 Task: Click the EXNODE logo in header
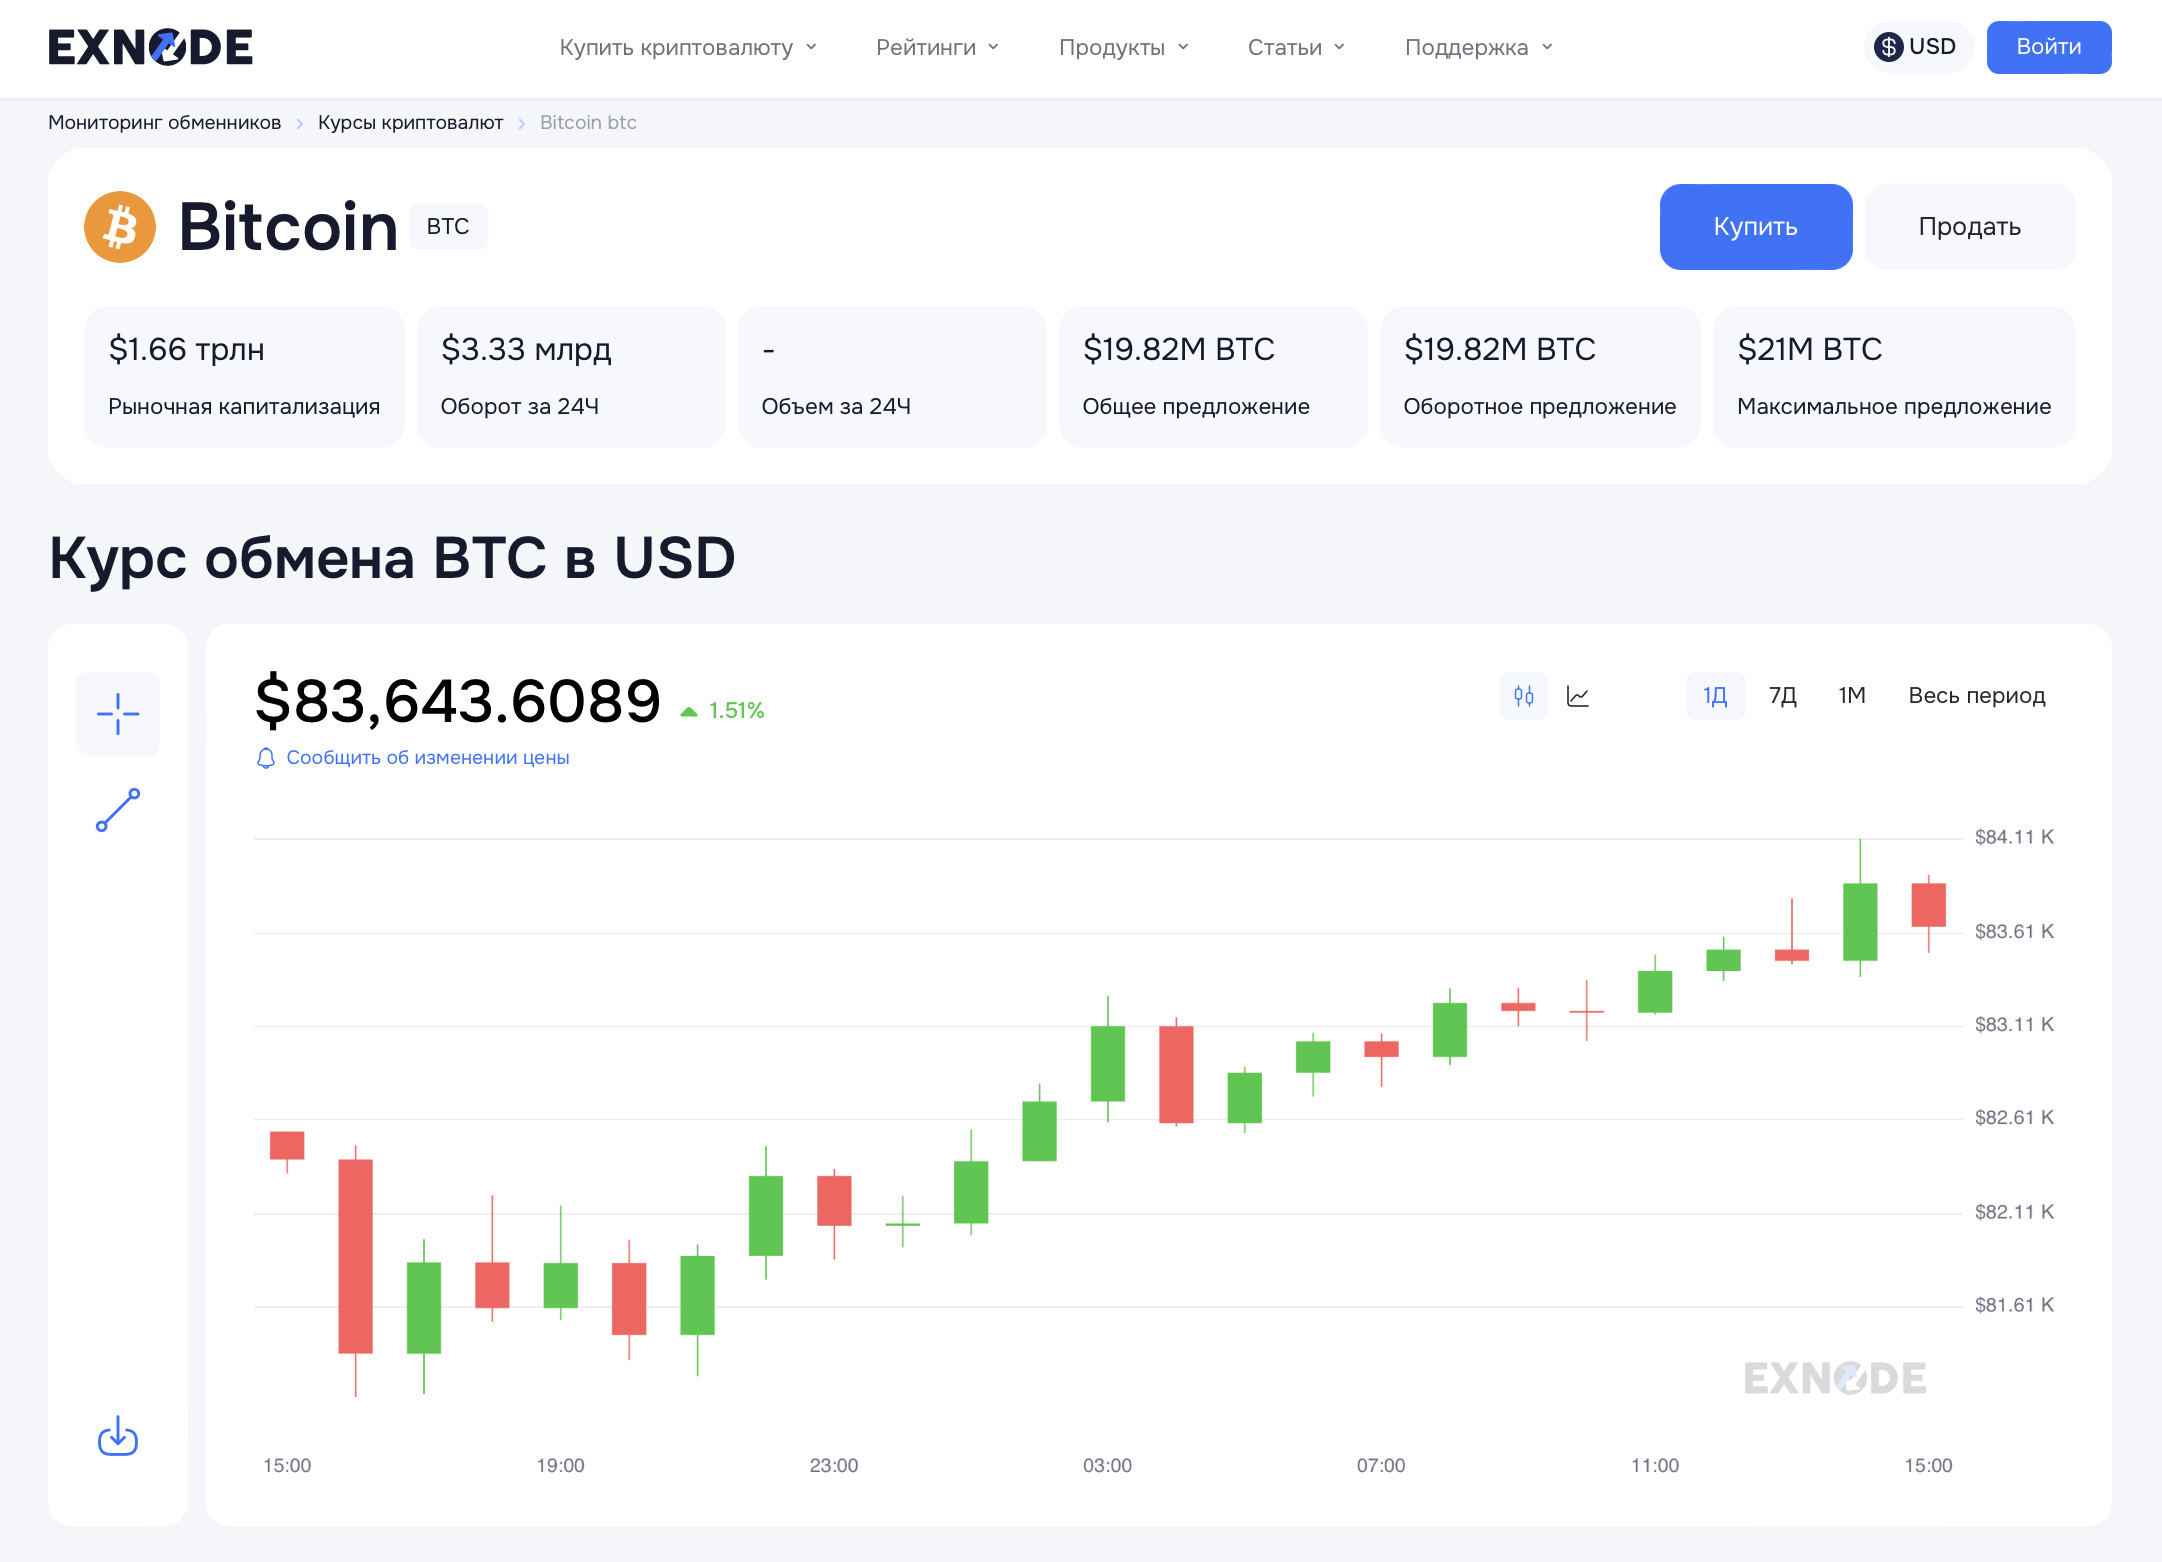(151, 47)
